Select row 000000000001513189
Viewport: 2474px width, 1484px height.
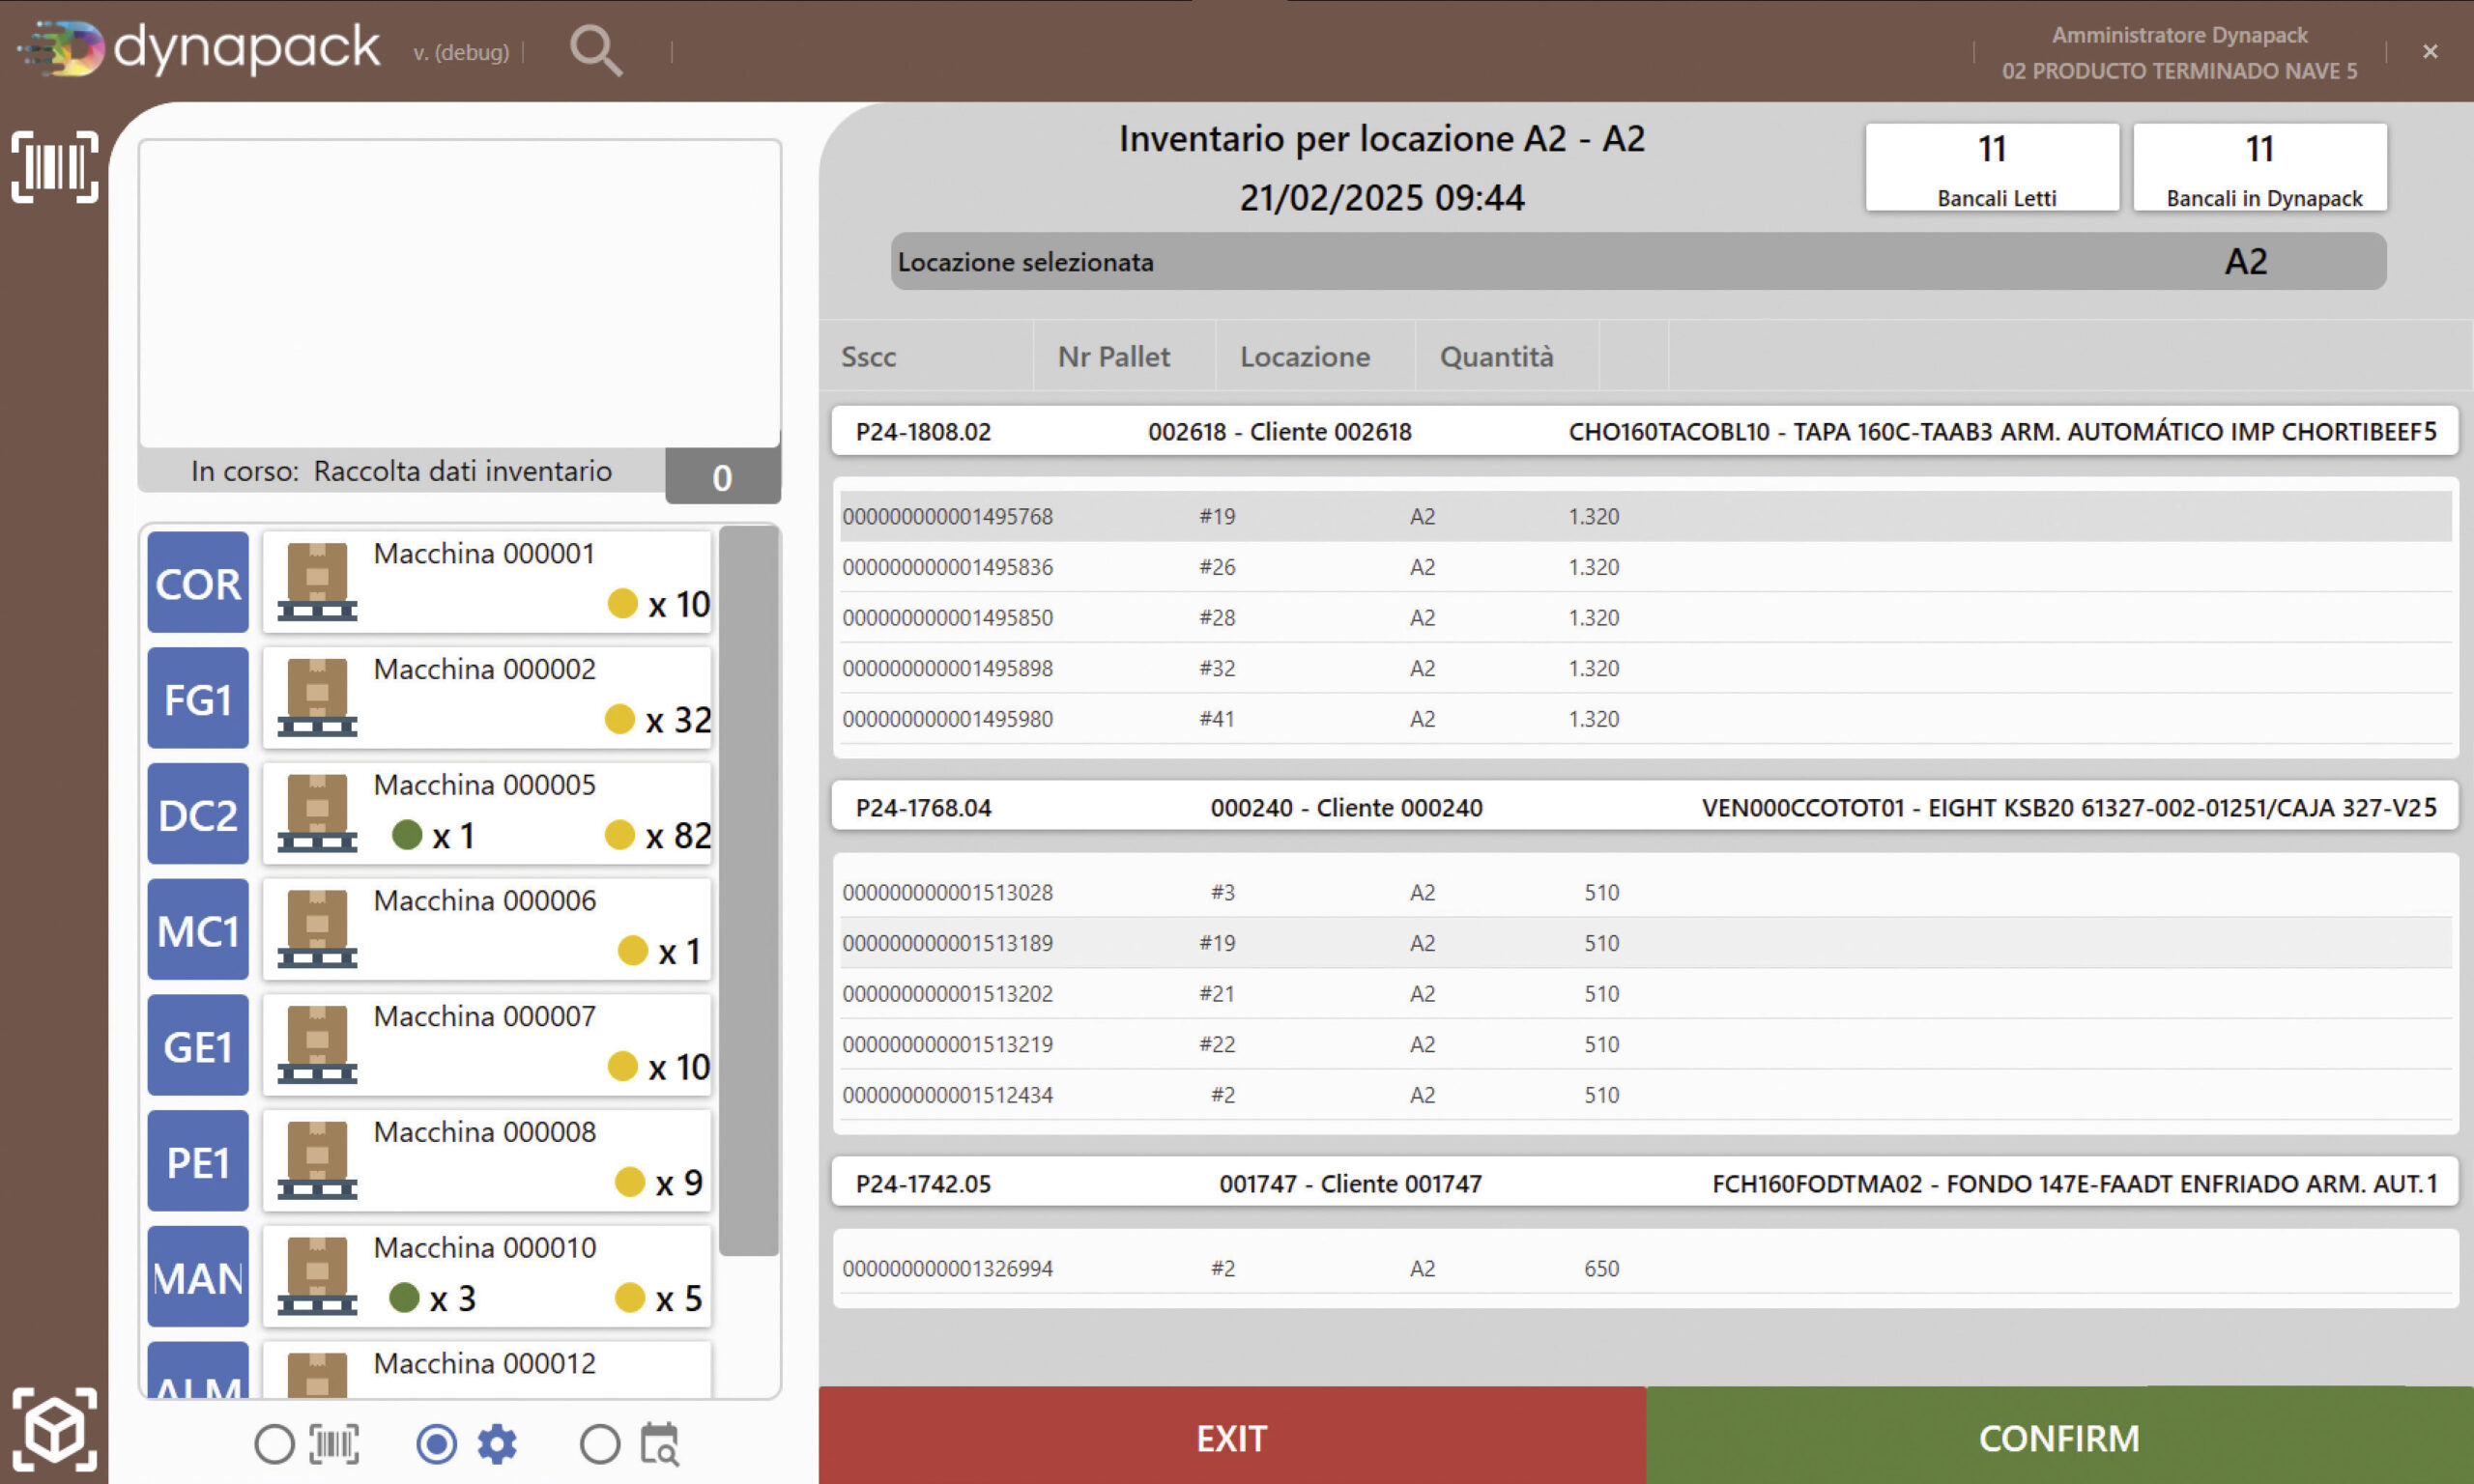point(1645,942)
